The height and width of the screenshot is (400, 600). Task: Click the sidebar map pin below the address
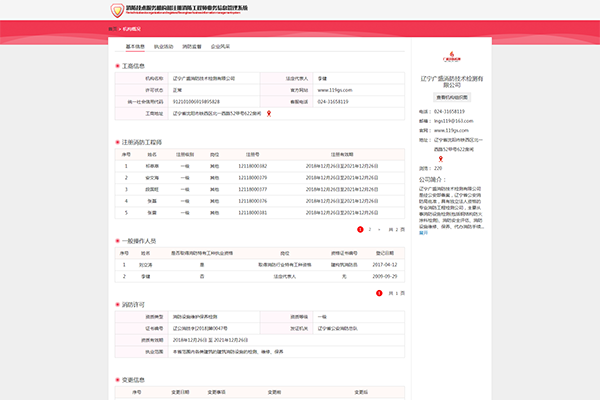440,158
